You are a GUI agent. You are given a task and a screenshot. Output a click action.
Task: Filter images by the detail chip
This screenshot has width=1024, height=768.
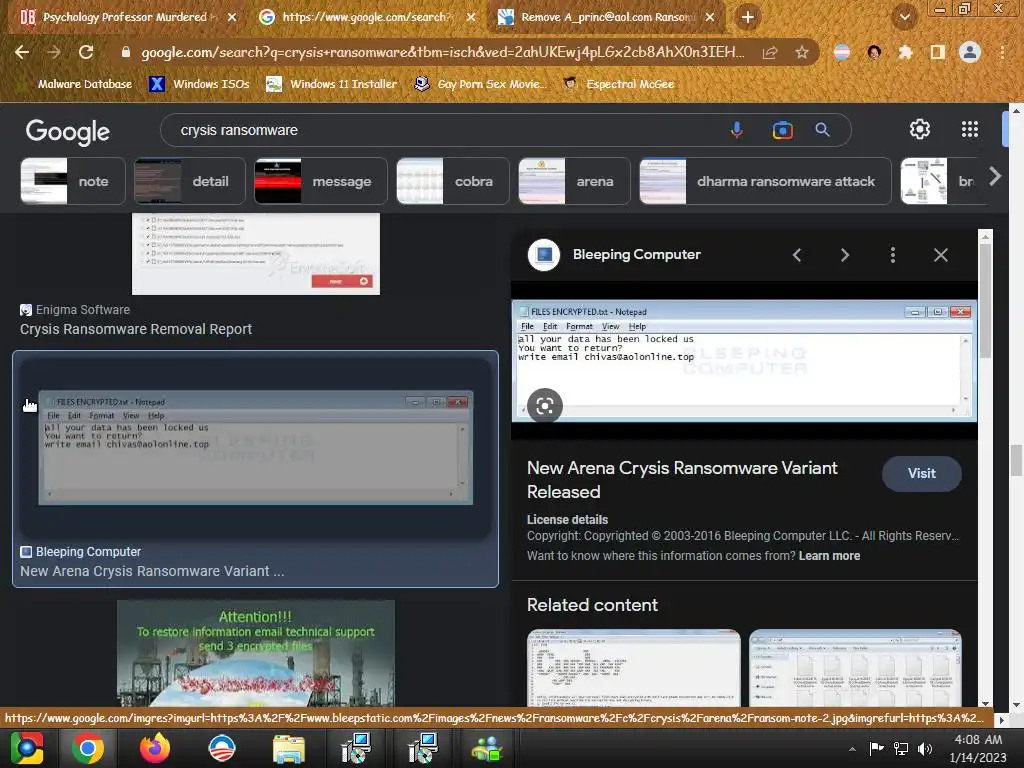click(x=189, y=181)
